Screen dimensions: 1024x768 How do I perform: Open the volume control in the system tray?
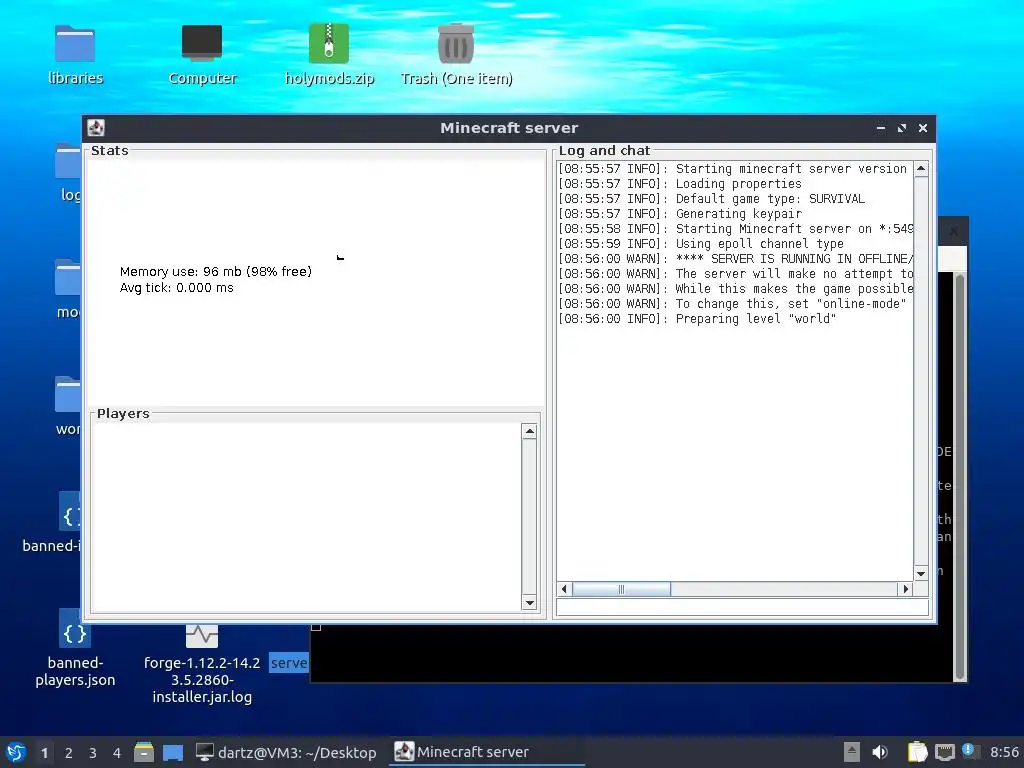click(880, 752)
